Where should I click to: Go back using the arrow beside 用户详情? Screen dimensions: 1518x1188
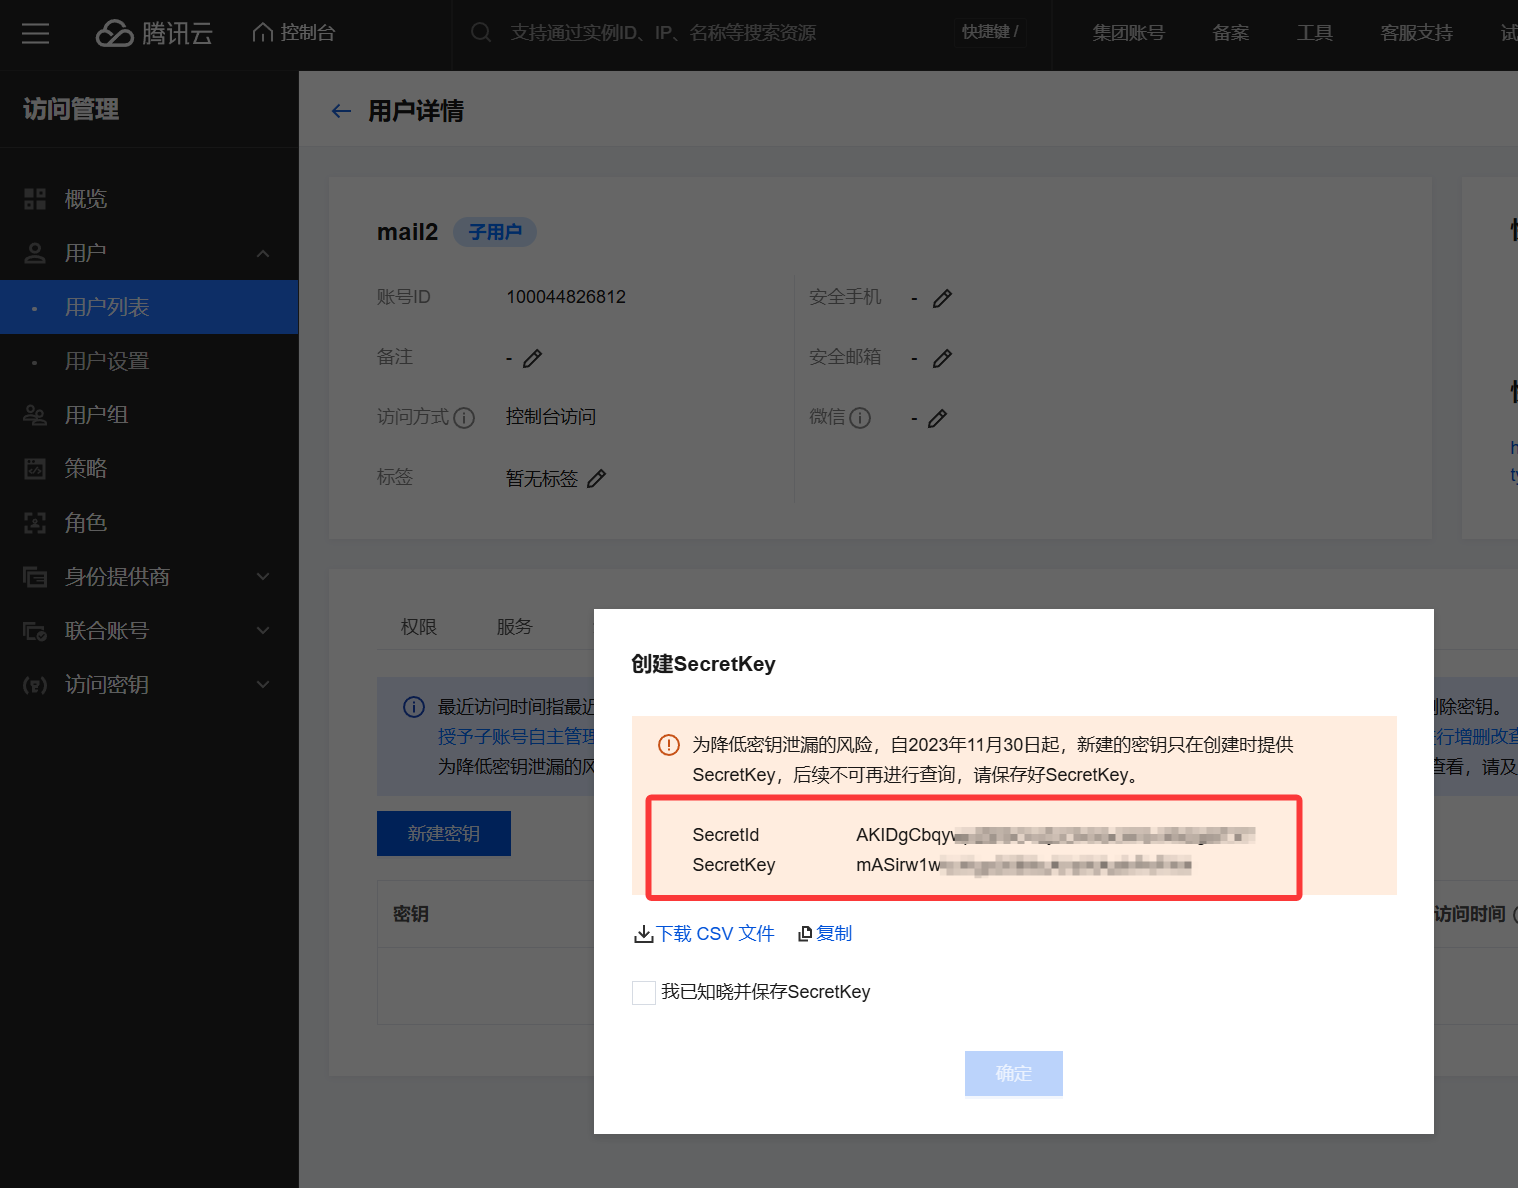pyautogui.click(x=341, y=111)
